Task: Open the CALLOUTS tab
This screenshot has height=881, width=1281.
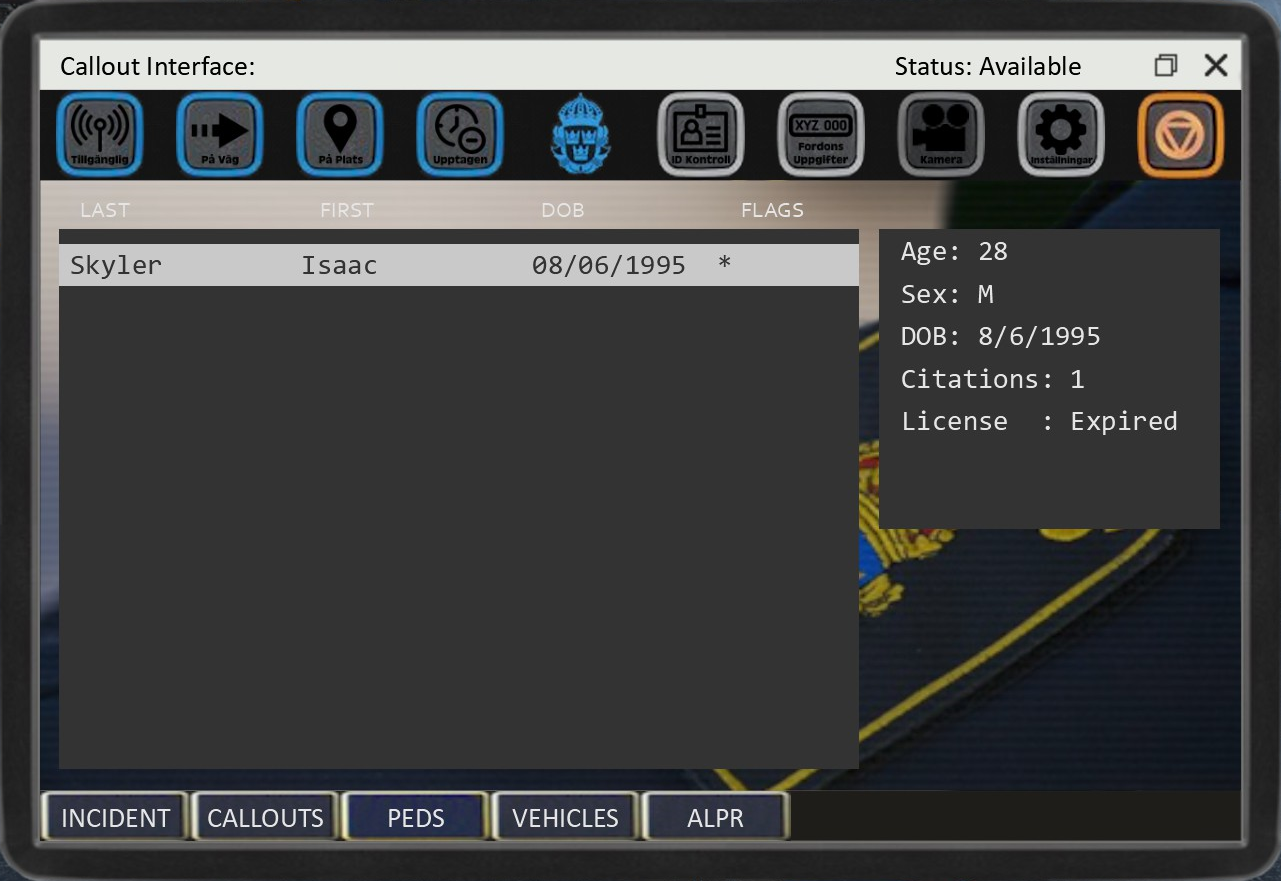Action: [265, 818]
